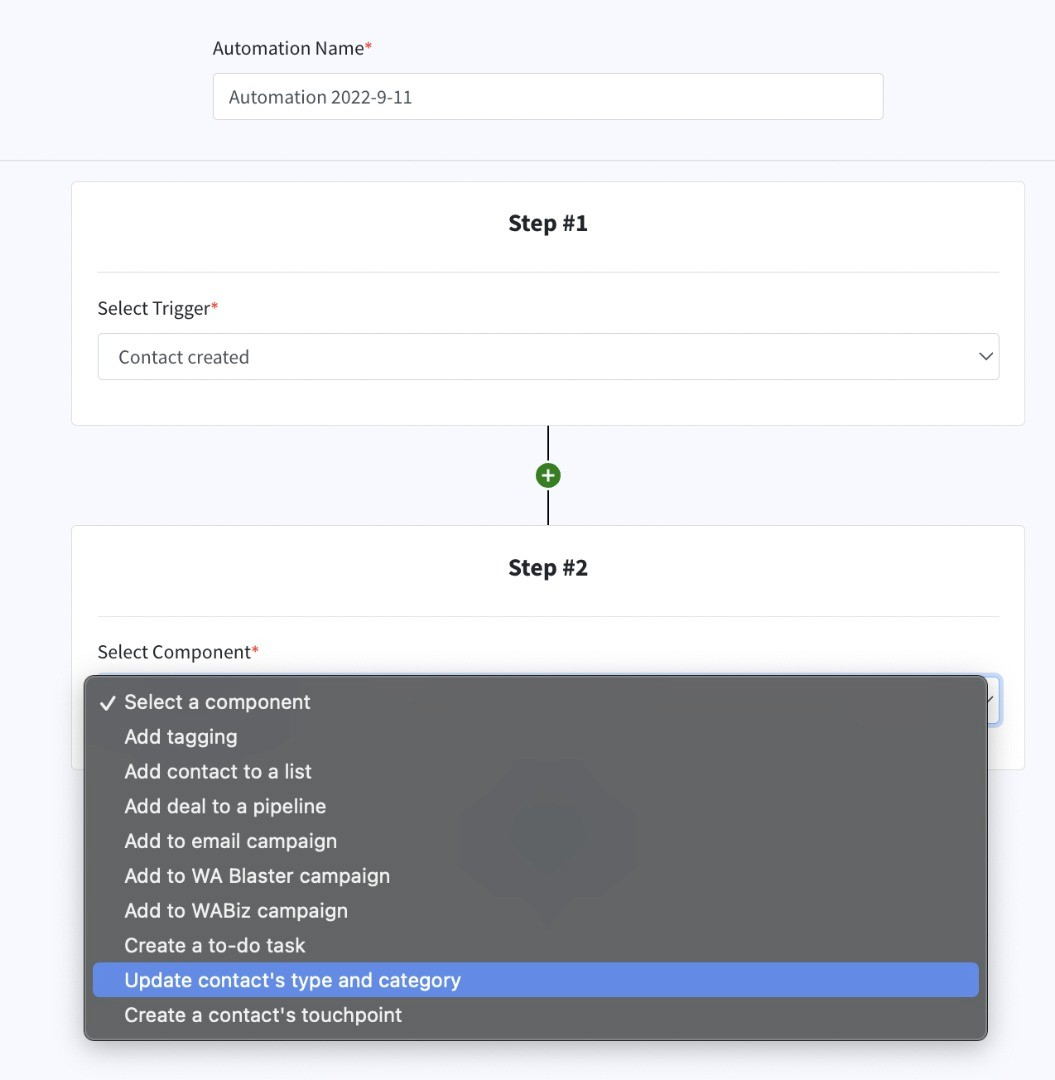Click the 'Select Component' label
This screenshot has height=1080, width=1055.
tap(173, 652)
